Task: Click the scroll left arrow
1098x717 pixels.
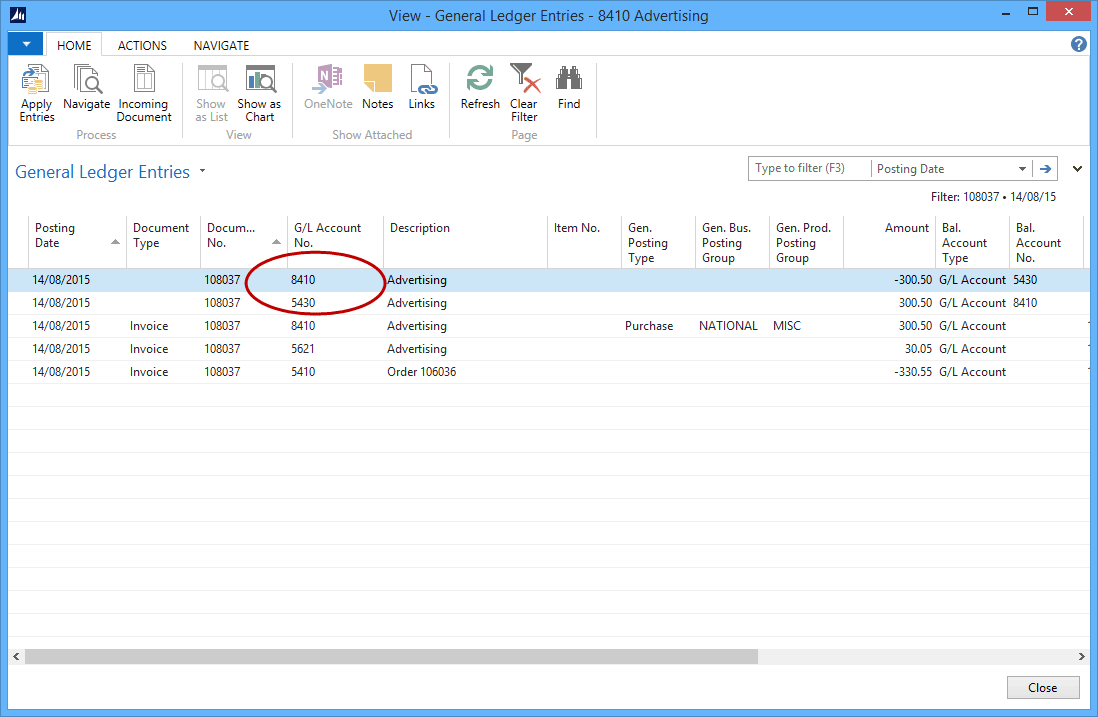Action: (x=16, y=657)
